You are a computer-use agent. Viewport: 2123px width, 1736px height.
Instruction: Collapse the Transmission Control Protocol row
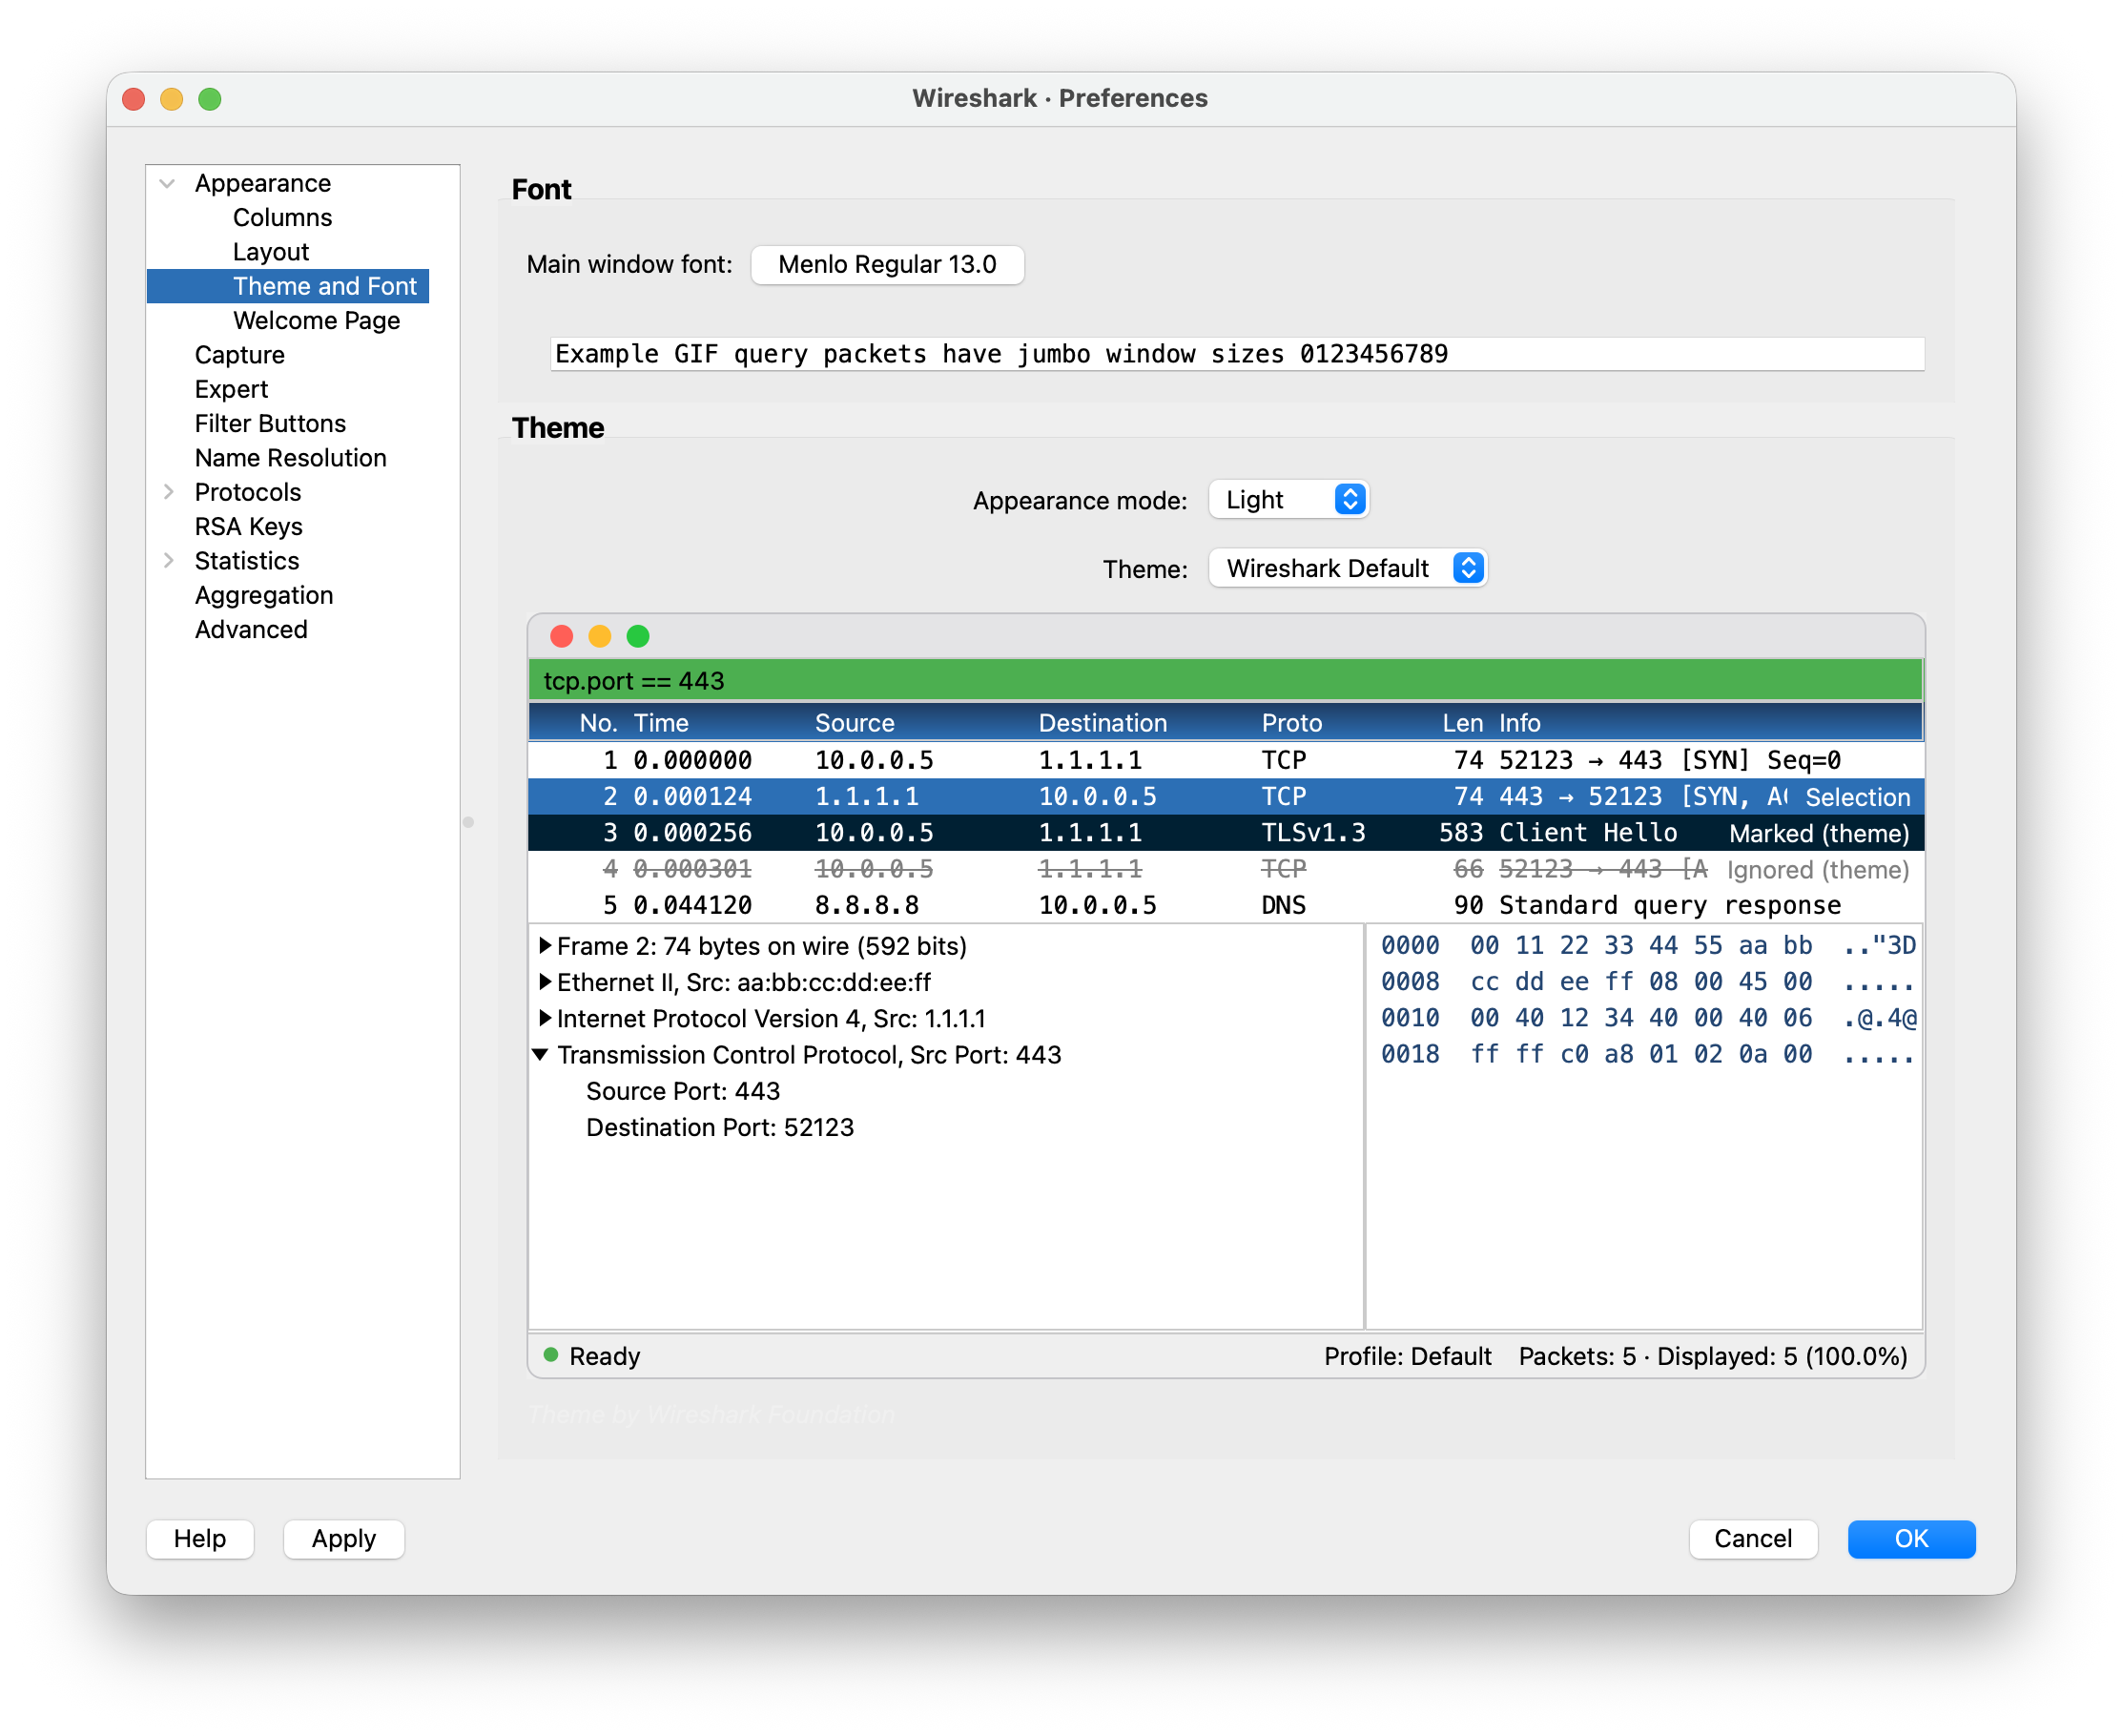coord(541,1055)
